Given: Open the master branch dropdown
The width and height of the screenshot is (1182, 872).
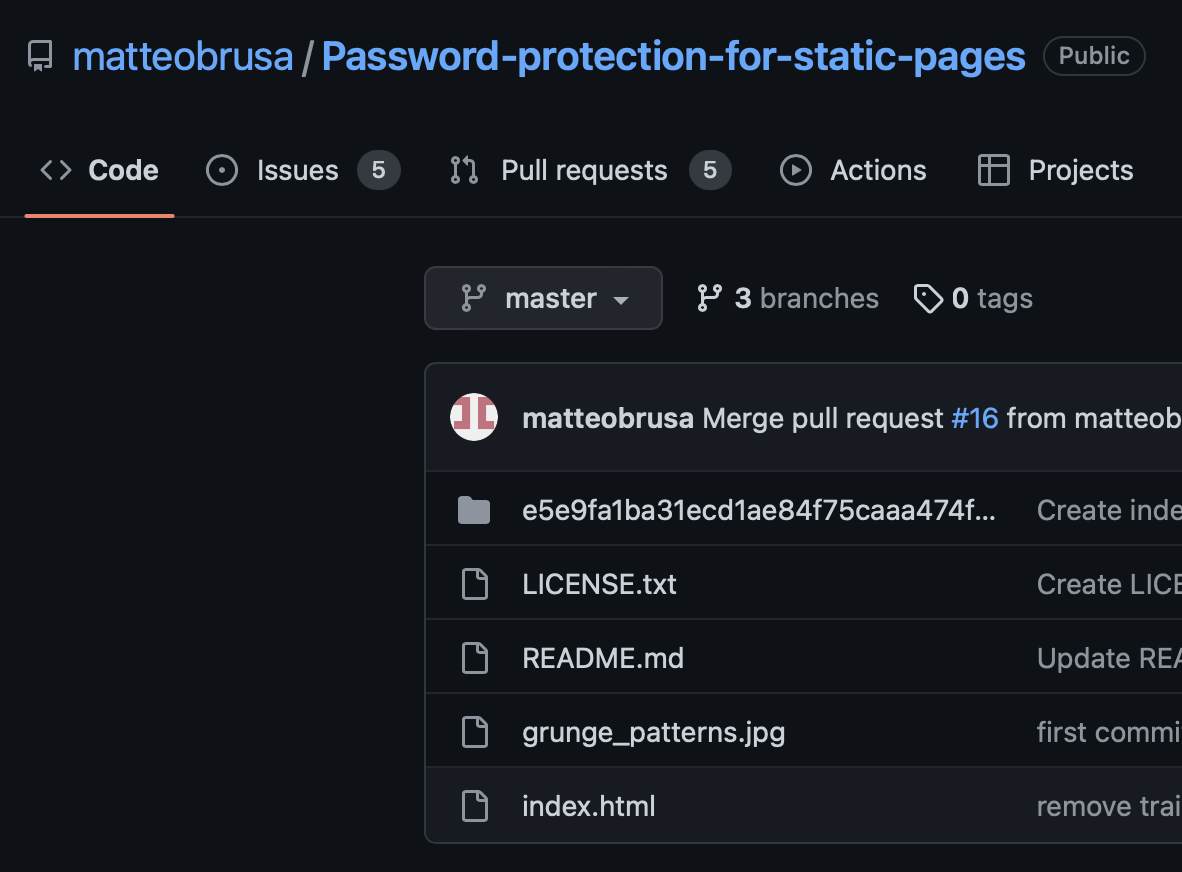Looking at the screenshot, I should 543,298.
